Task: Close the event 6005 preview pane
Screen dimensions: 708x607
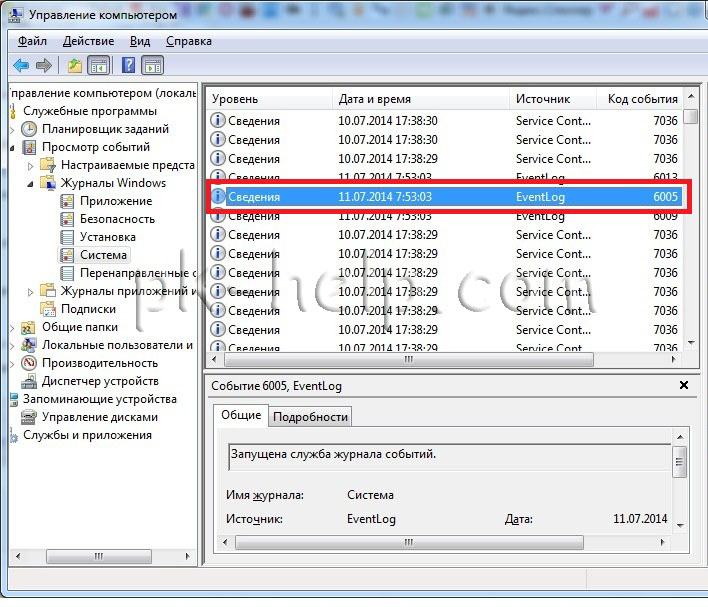Action: [x=684, y=385]
